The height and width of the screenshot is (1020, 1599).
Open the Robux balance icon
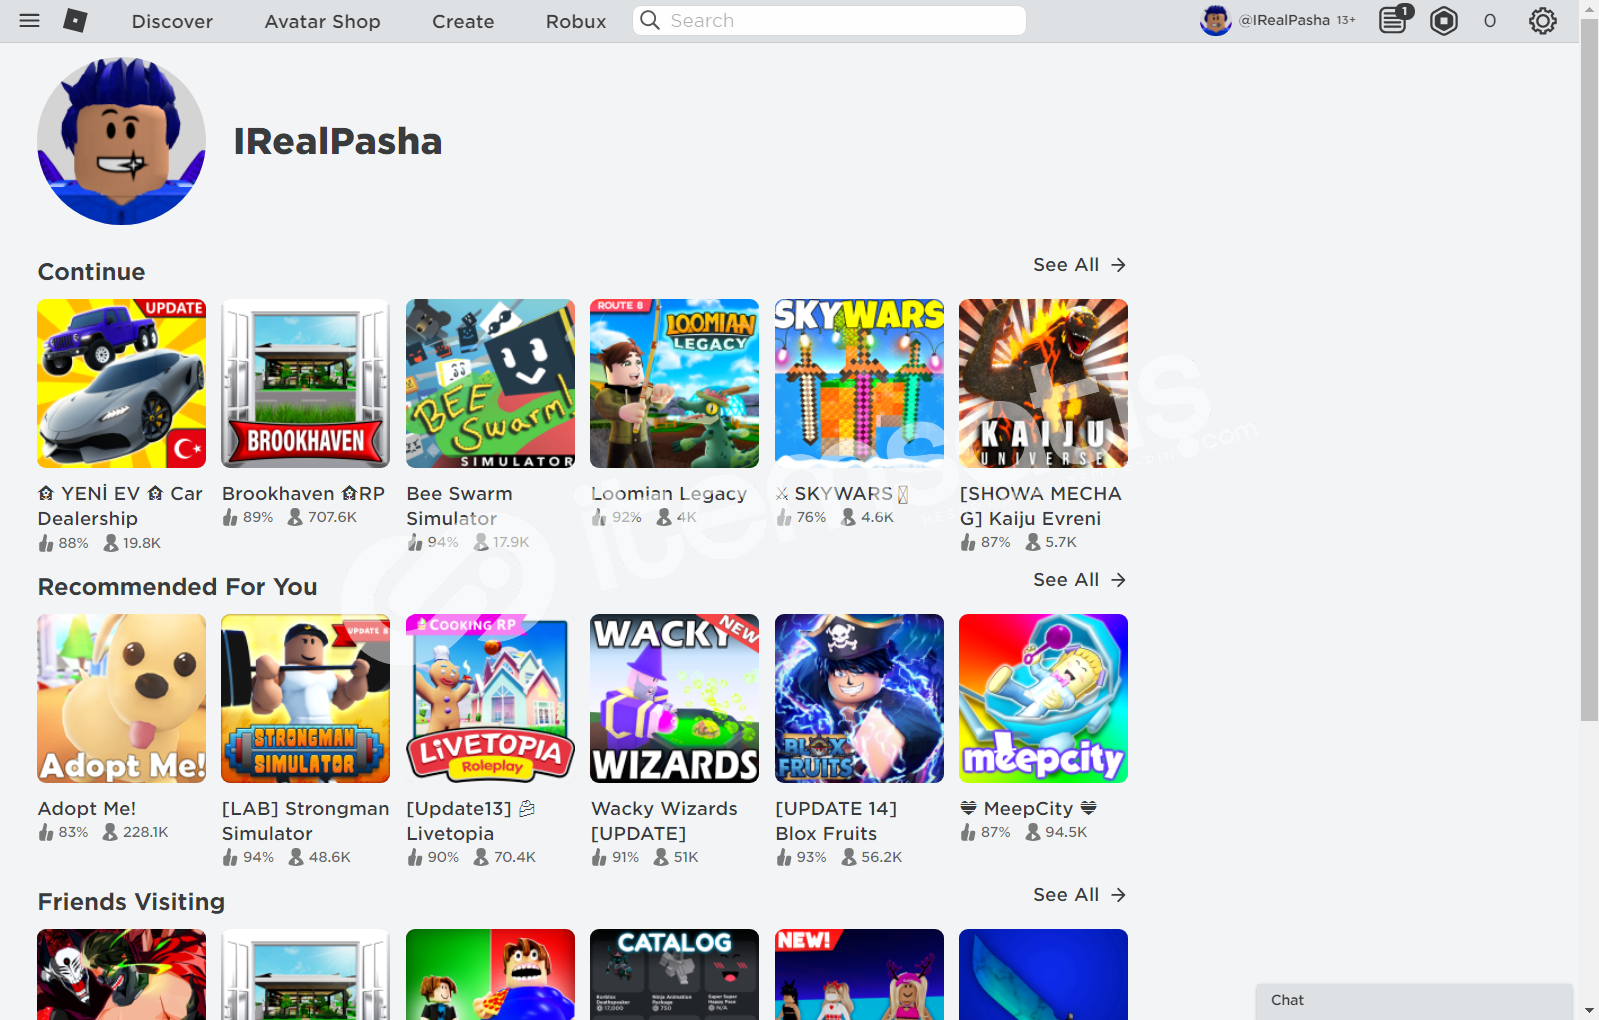point(1444,21)
